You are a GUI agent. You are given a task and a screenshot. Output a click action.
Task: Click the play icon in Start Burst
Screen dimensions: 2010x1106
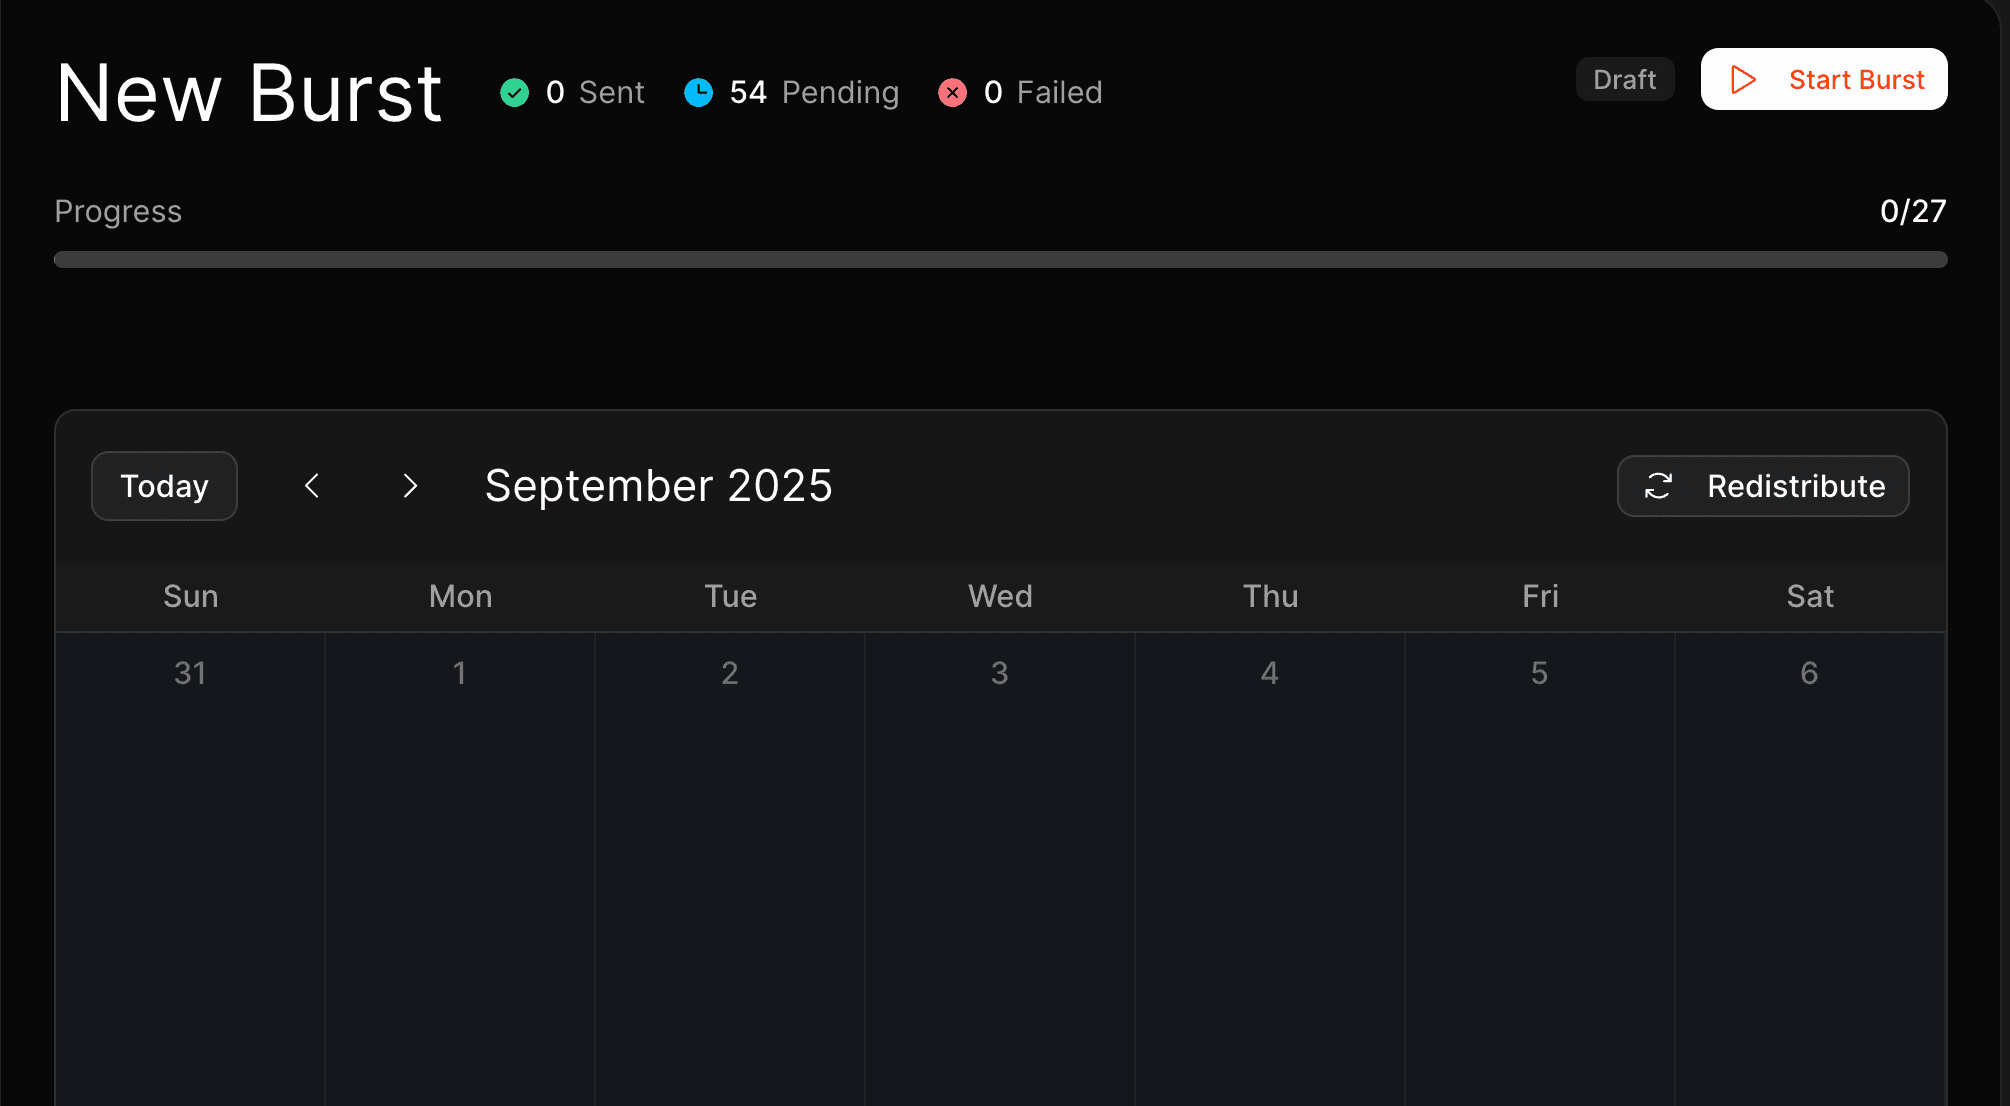click(x=1744, y=79)
